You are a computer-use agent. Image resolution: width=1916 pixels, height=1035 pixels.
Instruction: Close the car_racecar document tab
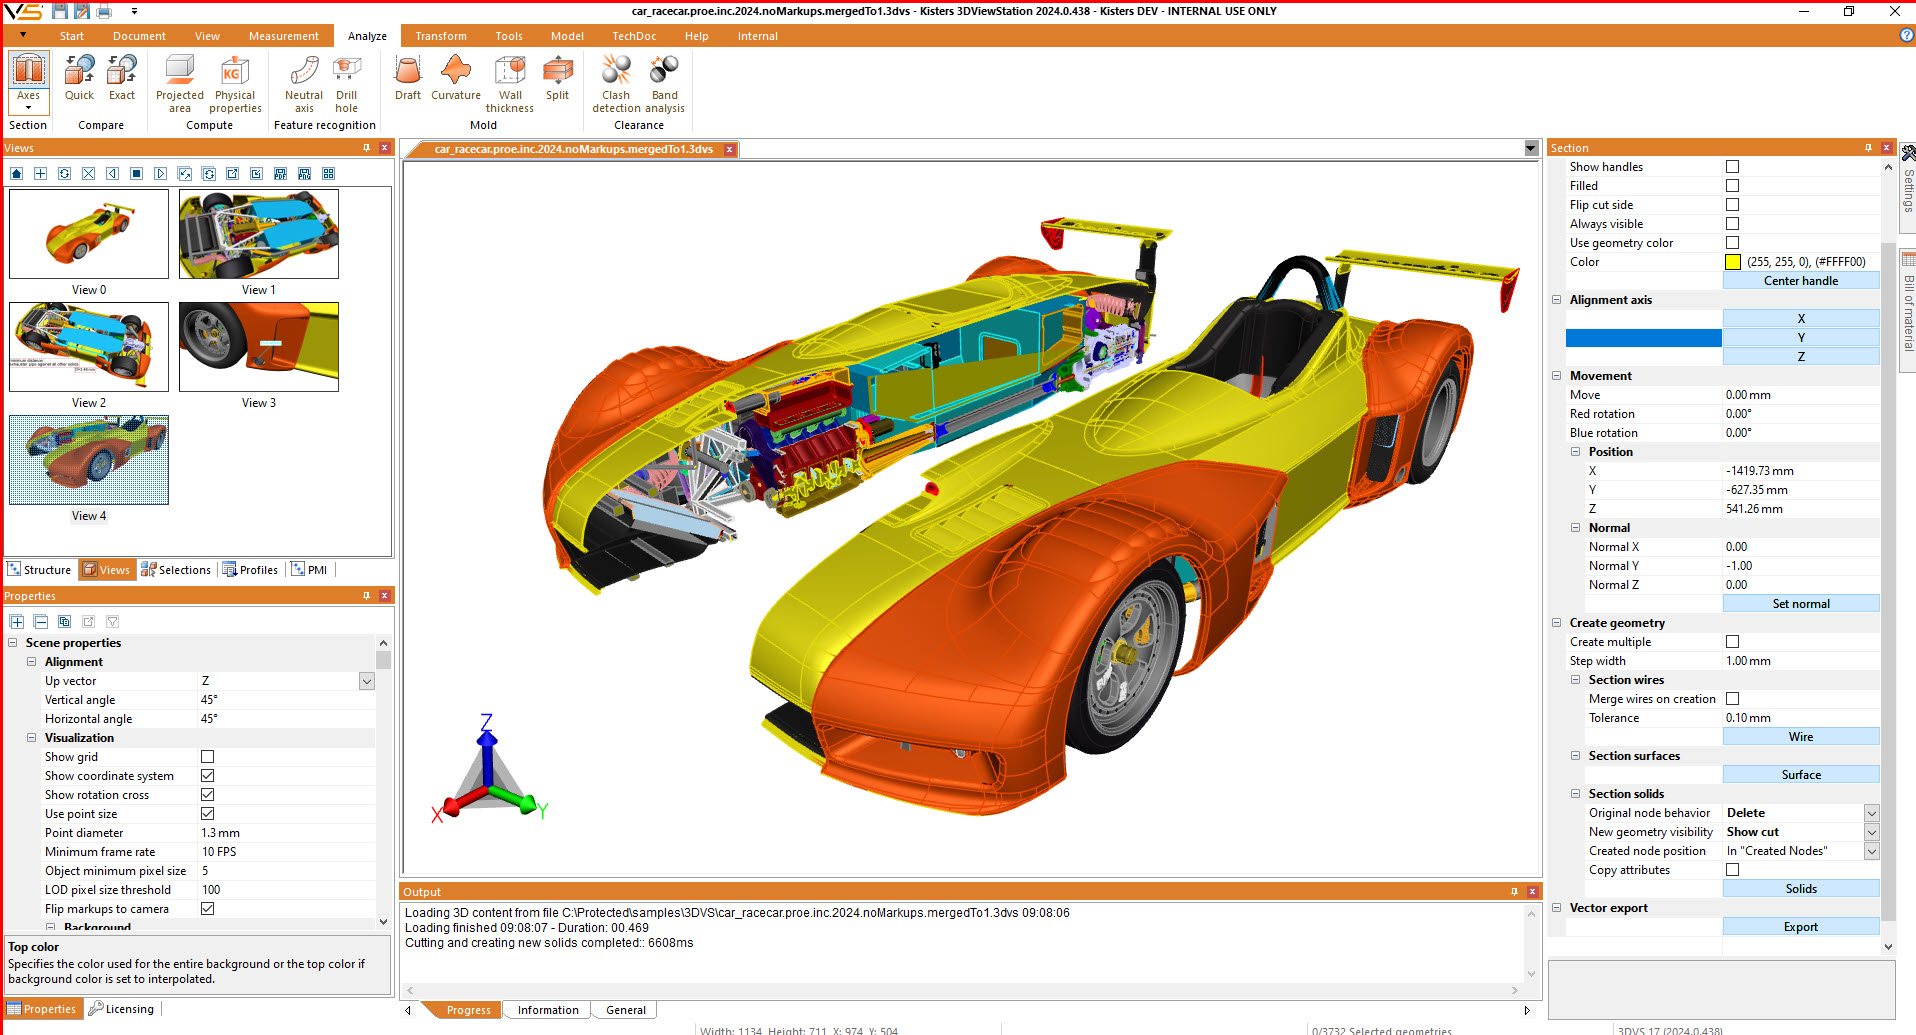730,149
